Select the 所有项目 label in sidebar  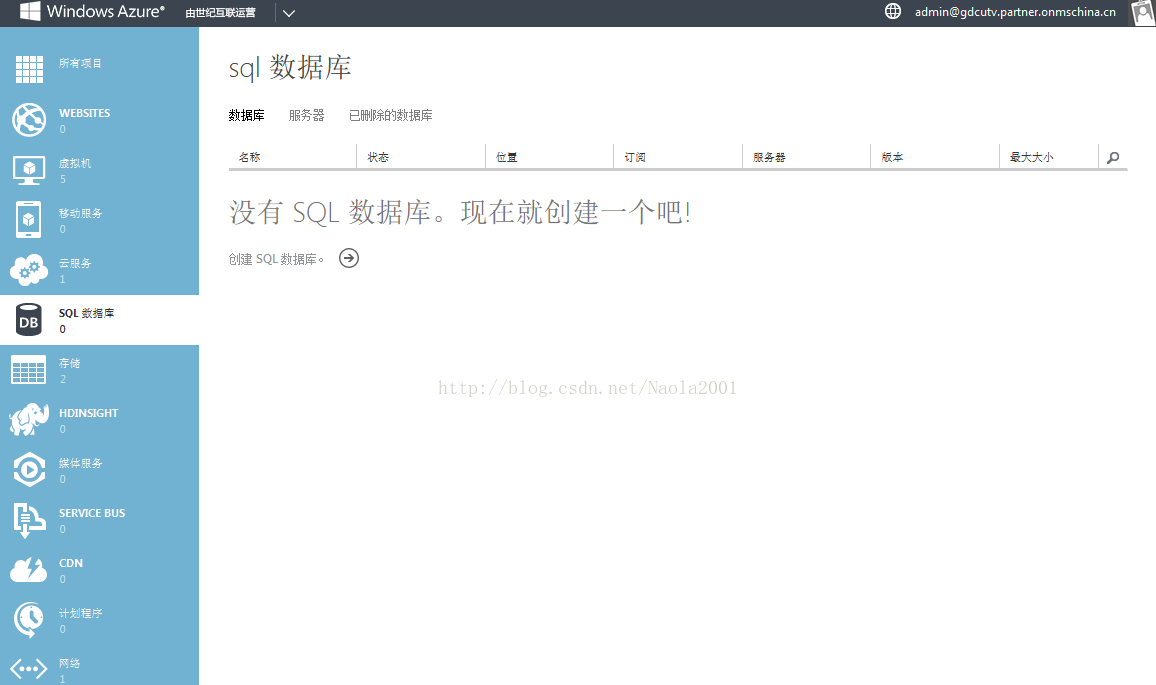pos(80,63)
